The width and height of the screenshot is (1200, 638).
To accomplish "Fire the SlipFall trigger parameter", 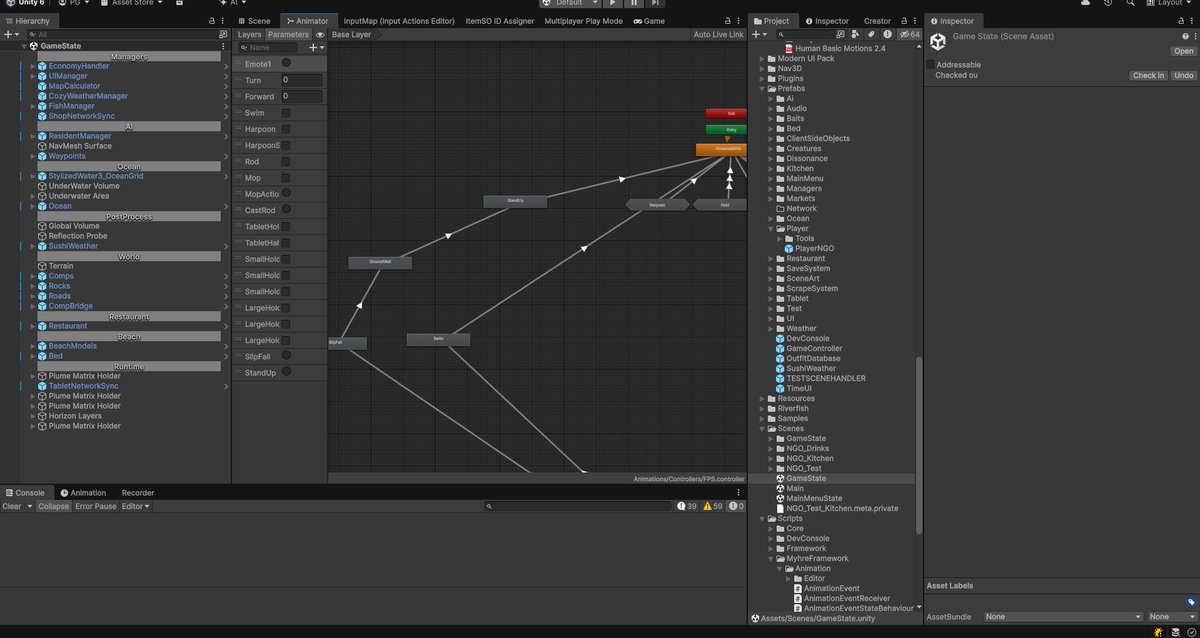I will pyautogui.click(x=286, y=355).
